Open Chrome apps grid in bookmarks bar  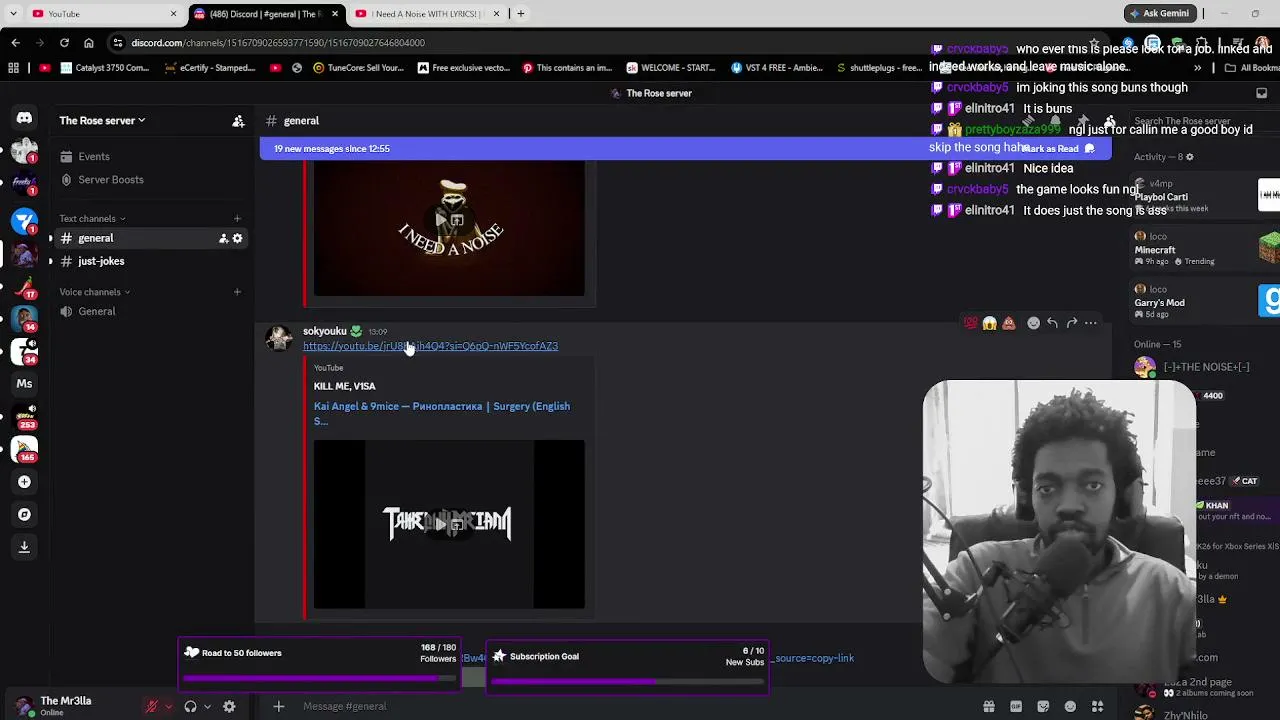[13, 68]
